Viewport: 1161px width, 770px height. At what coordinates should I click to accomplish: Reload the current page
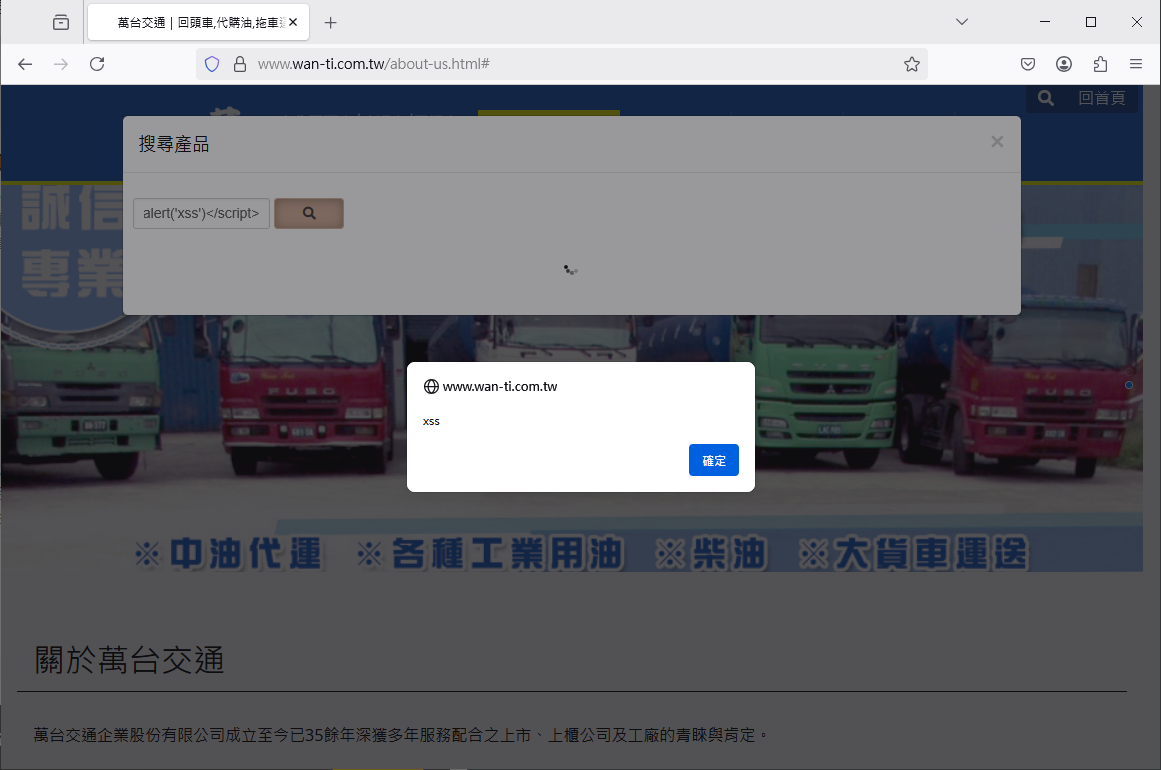coord(97,64)
